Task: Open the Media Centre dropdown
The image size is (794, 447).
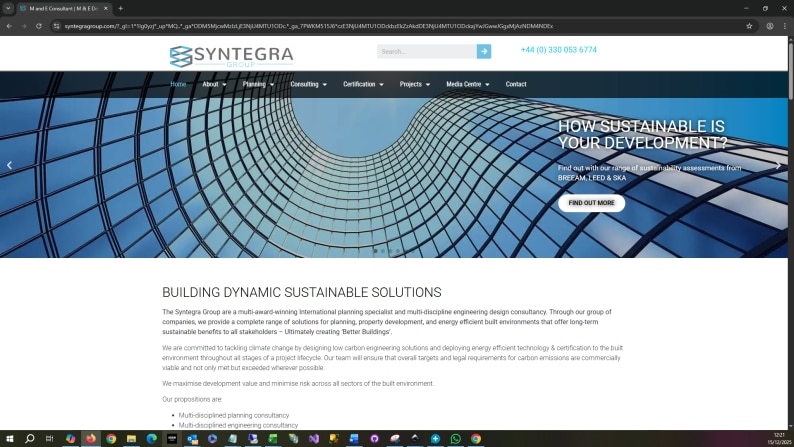Action: 467,85
